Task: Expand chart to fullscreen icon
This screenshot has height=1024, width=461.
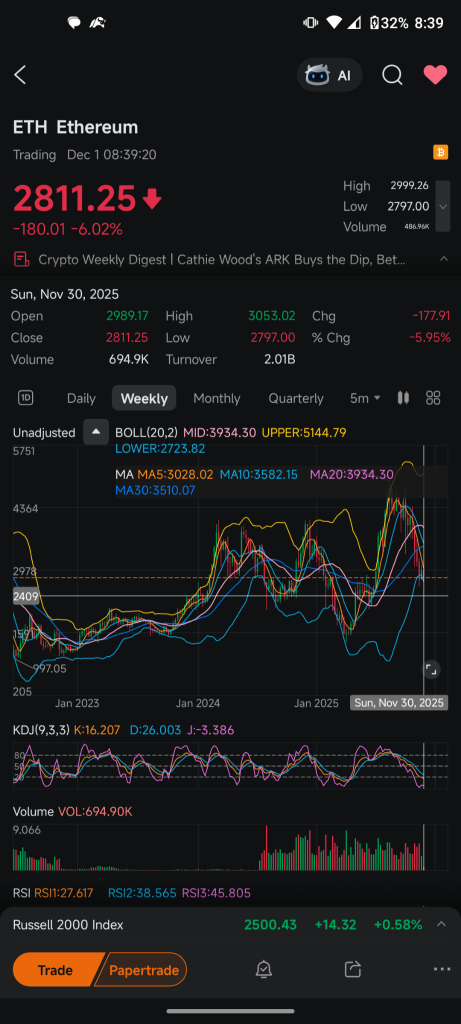Action: tap(432, 669)
